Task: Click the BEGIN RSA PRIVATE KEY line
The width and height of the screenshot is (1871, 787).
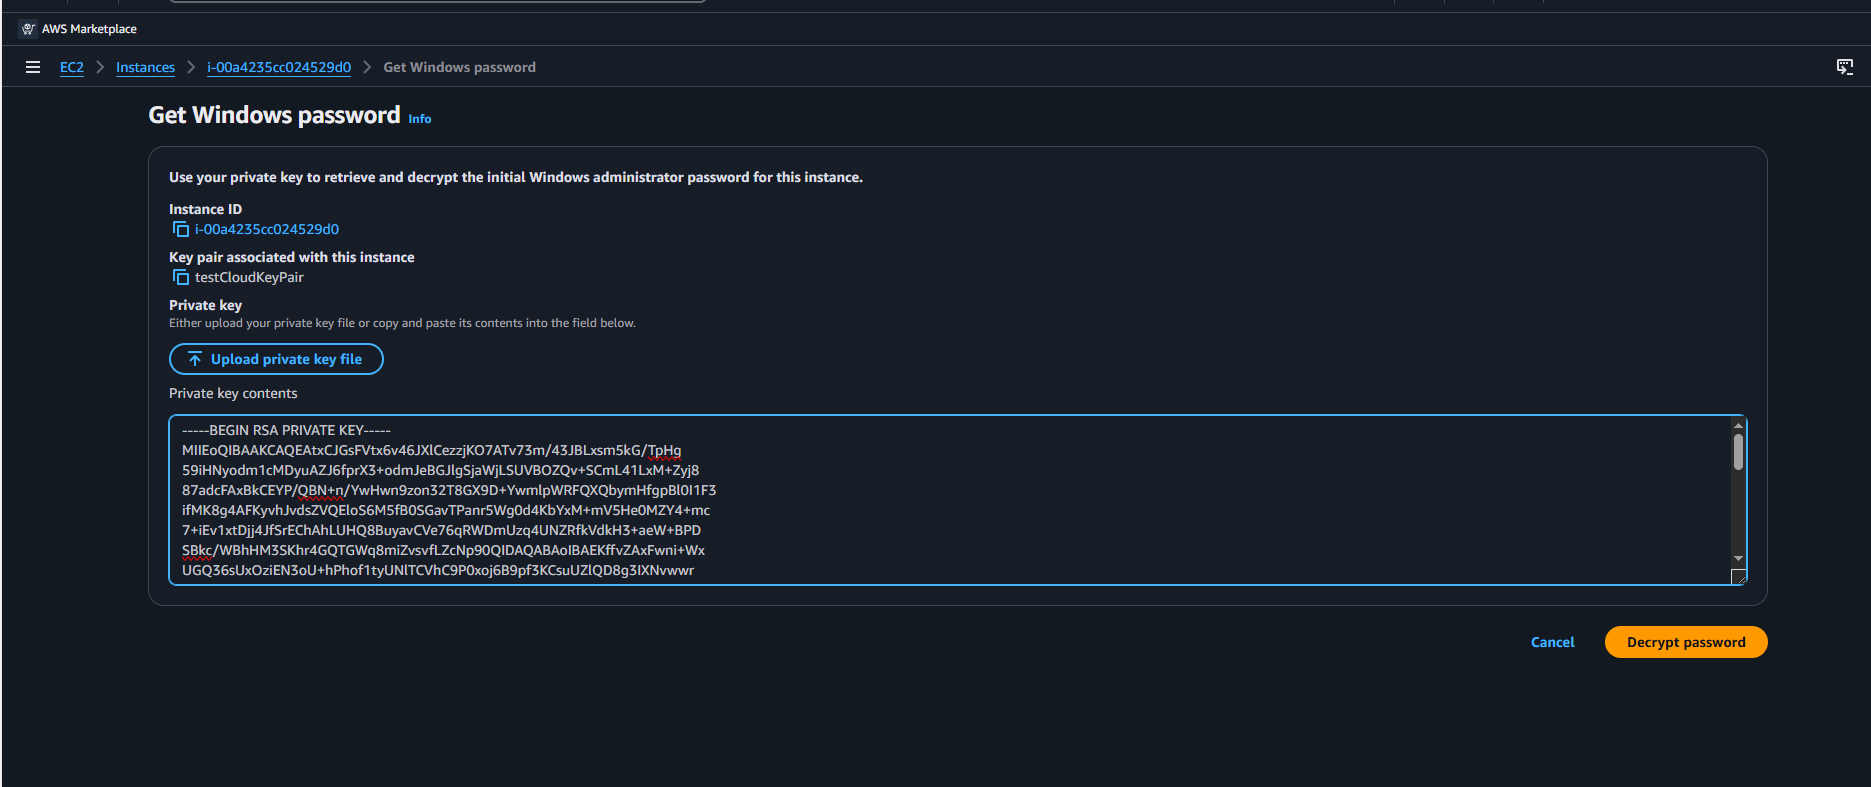Action: coord(286,430)
